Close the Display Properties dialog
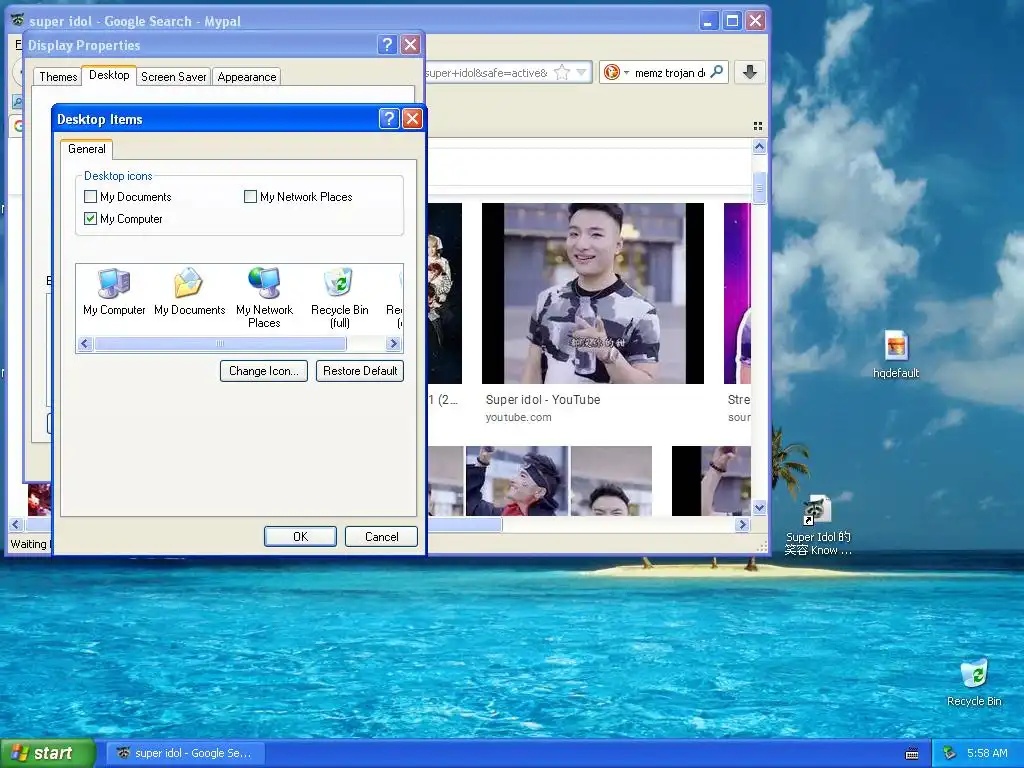 [x=410, y=44]
